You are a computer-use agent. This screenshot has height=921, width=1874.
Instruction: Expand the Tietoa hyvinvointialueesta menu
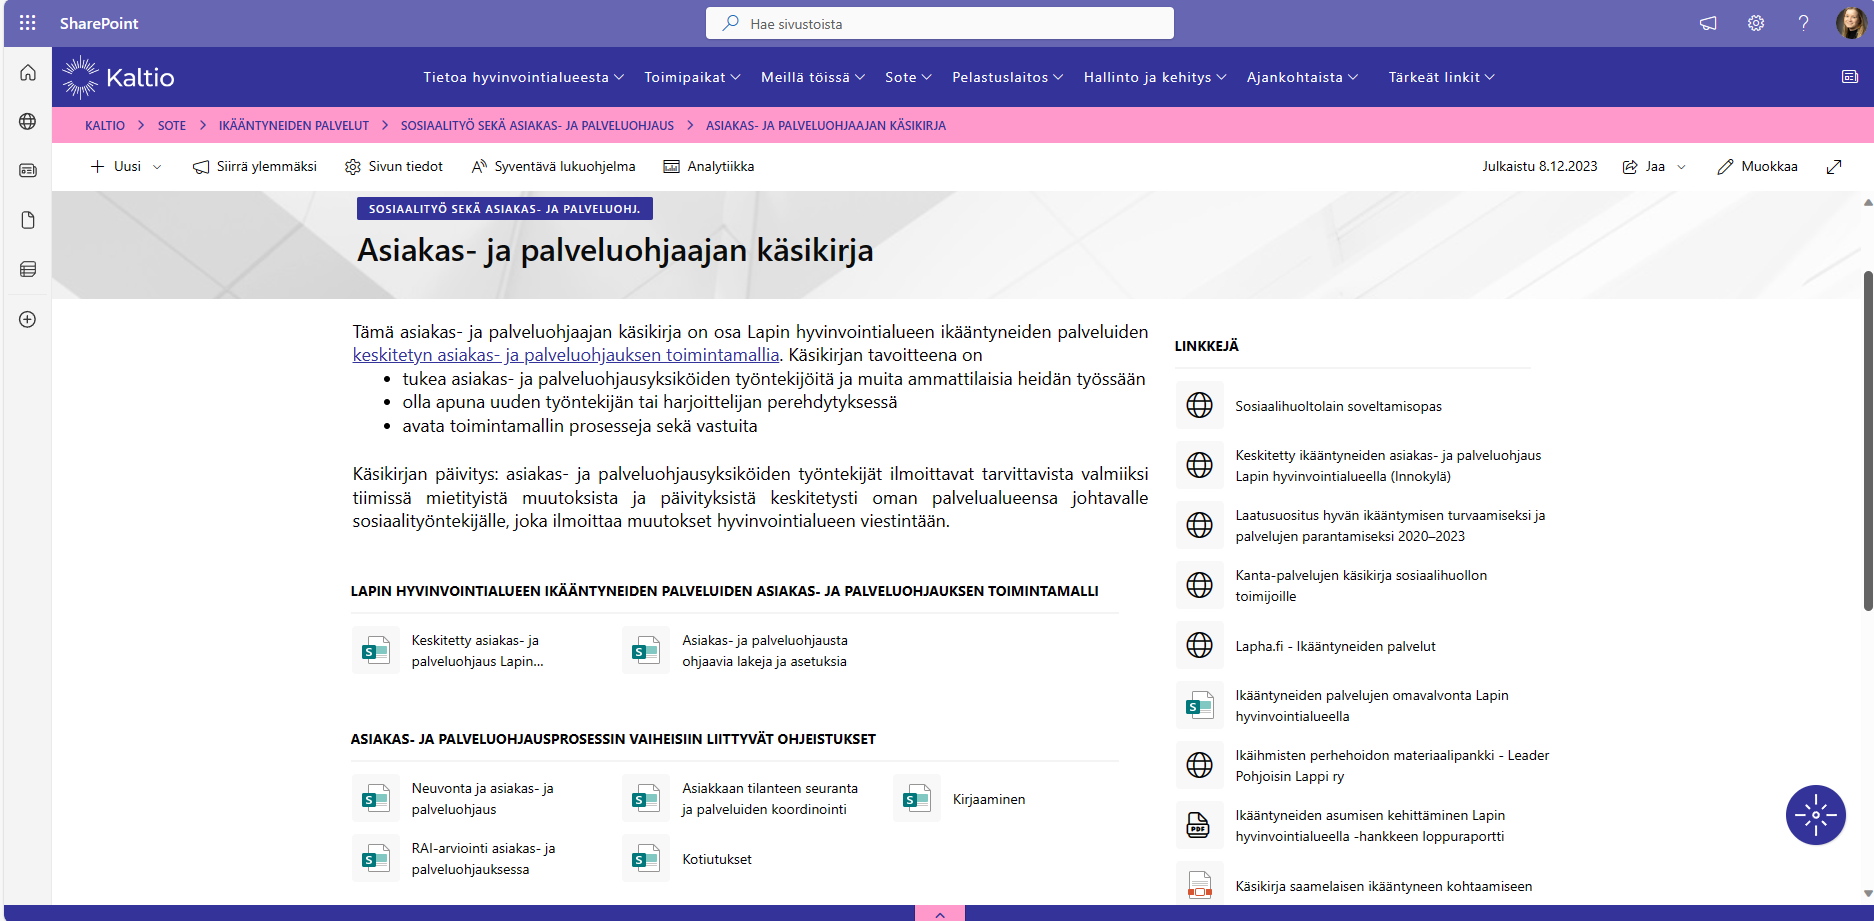click(523, 77)
